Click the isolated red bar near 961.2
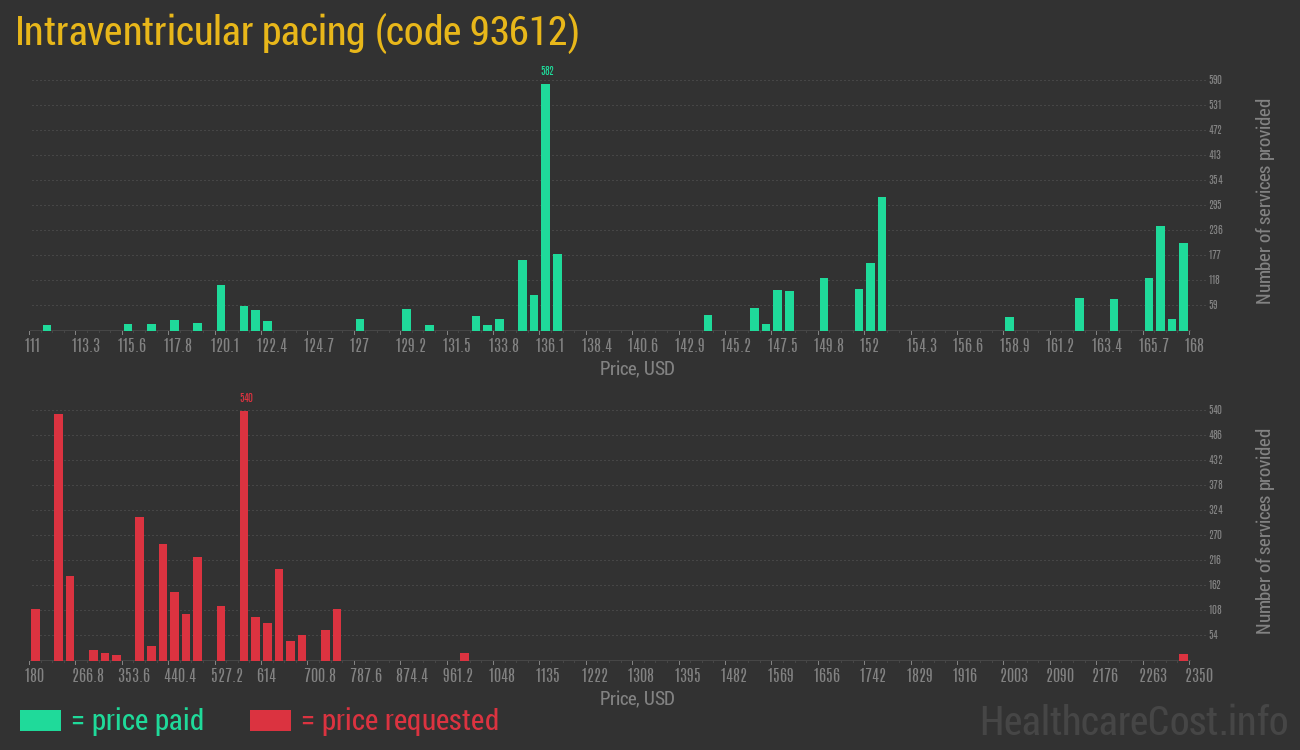The height and width of the screenshot is (750, 1300). click(464, 656)
